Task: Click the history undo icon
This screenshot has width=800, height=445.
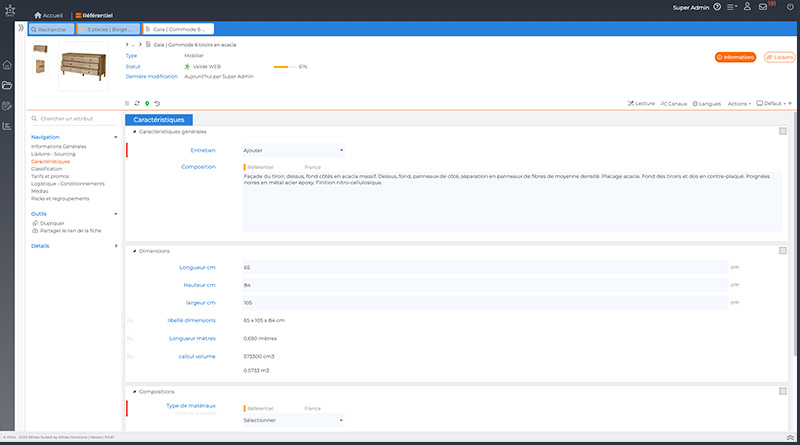Action: click(x=157, y=104)
